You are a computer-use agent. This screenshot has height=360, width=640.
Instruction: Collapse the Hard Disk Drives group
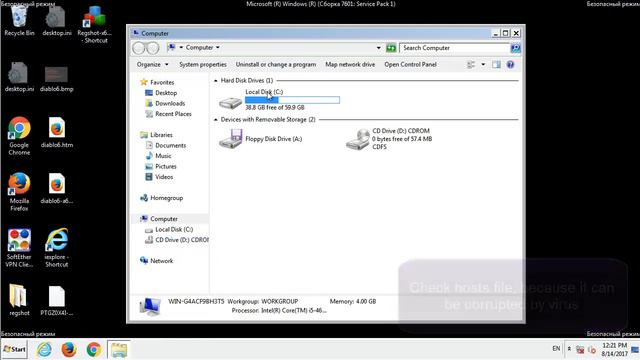click(216, 81)
